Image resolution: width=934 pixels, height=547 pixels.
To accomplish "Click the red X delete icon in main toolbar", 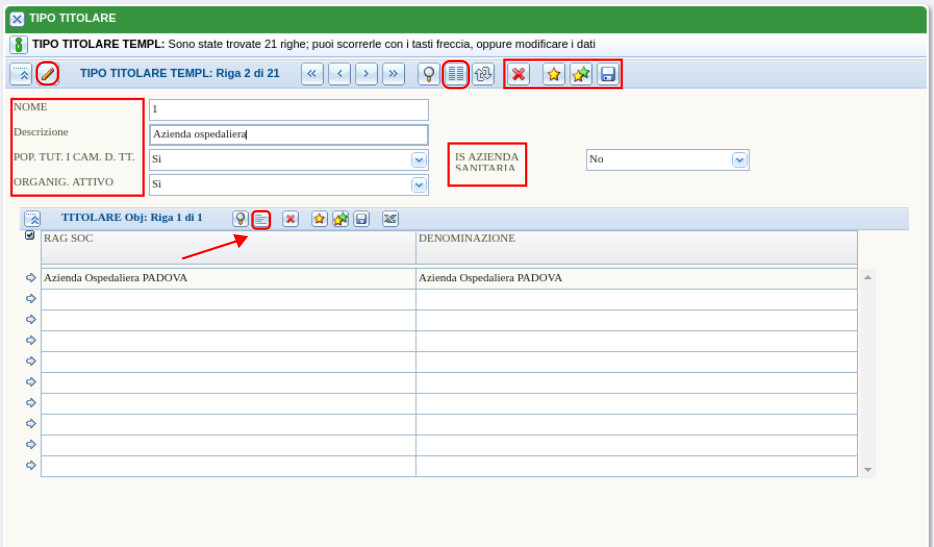I will point(518,74).
